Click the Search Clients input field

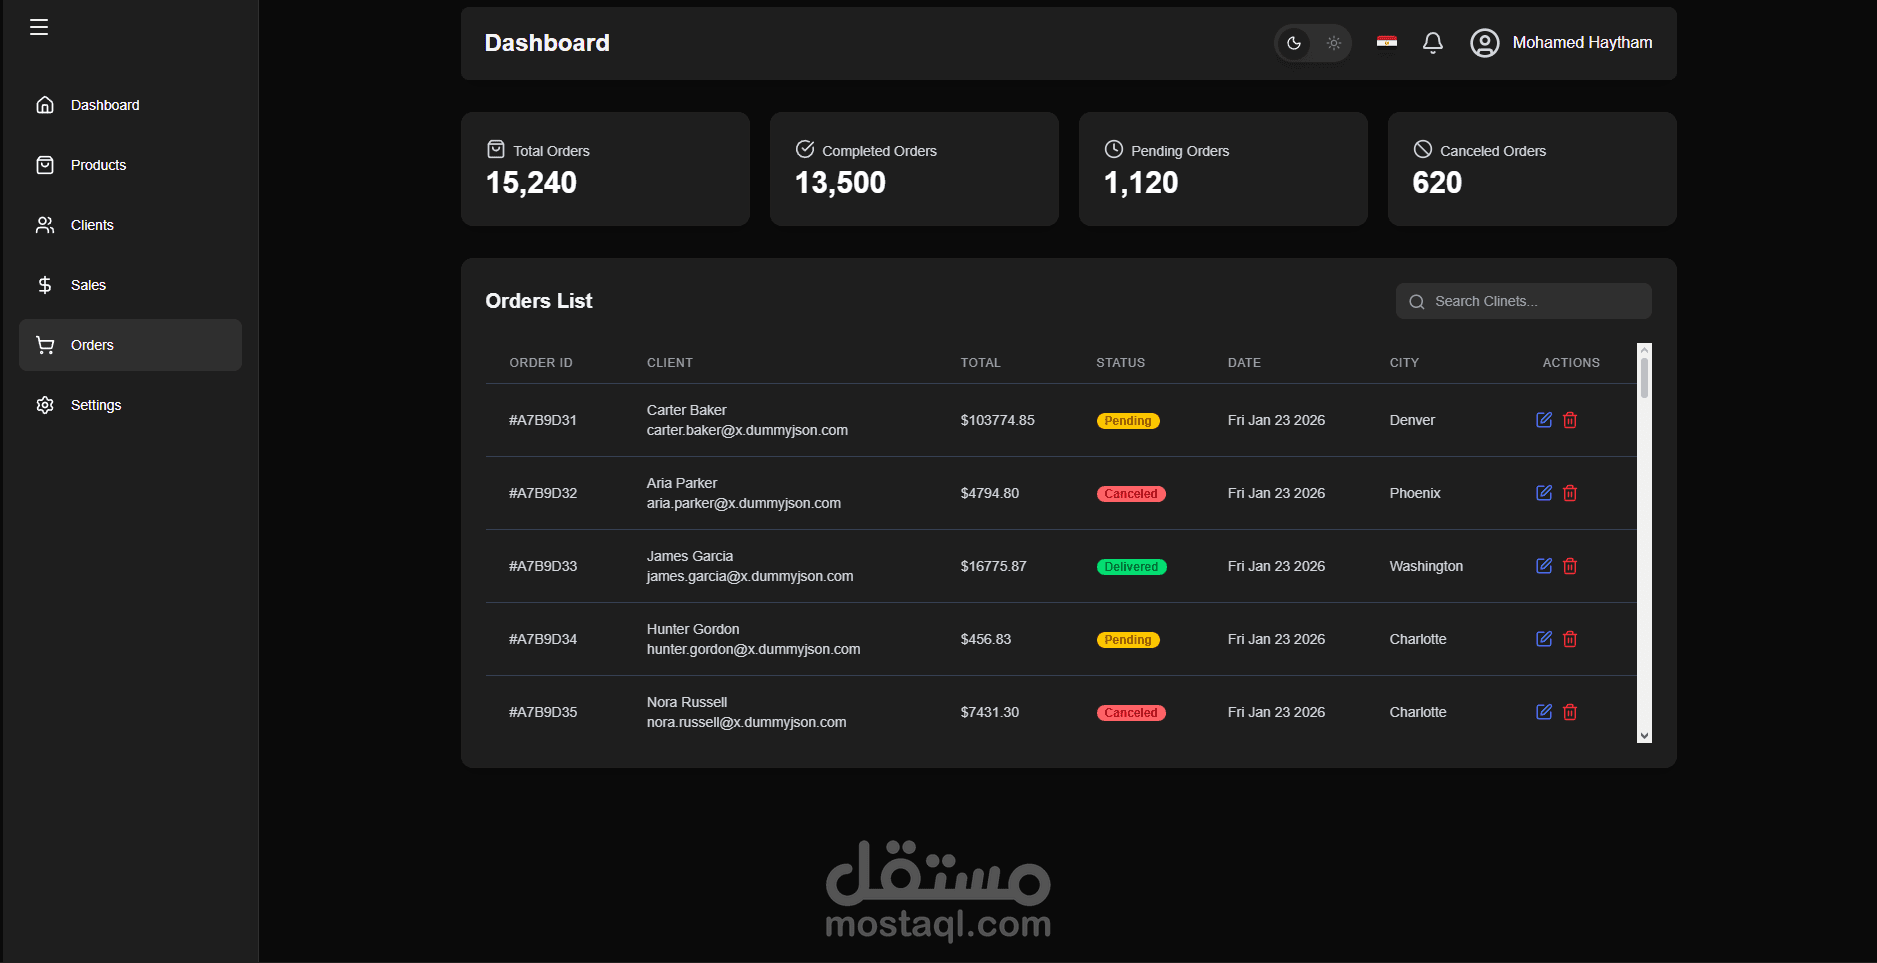pos(1523,301)
